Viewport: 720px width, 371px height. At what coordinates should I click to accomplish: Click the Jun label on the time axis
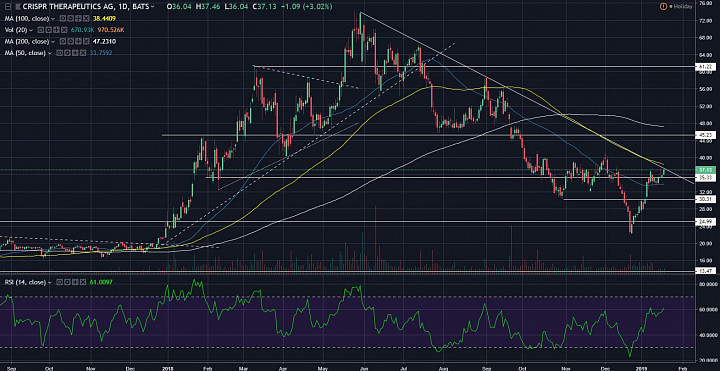[x=364, y=368]
